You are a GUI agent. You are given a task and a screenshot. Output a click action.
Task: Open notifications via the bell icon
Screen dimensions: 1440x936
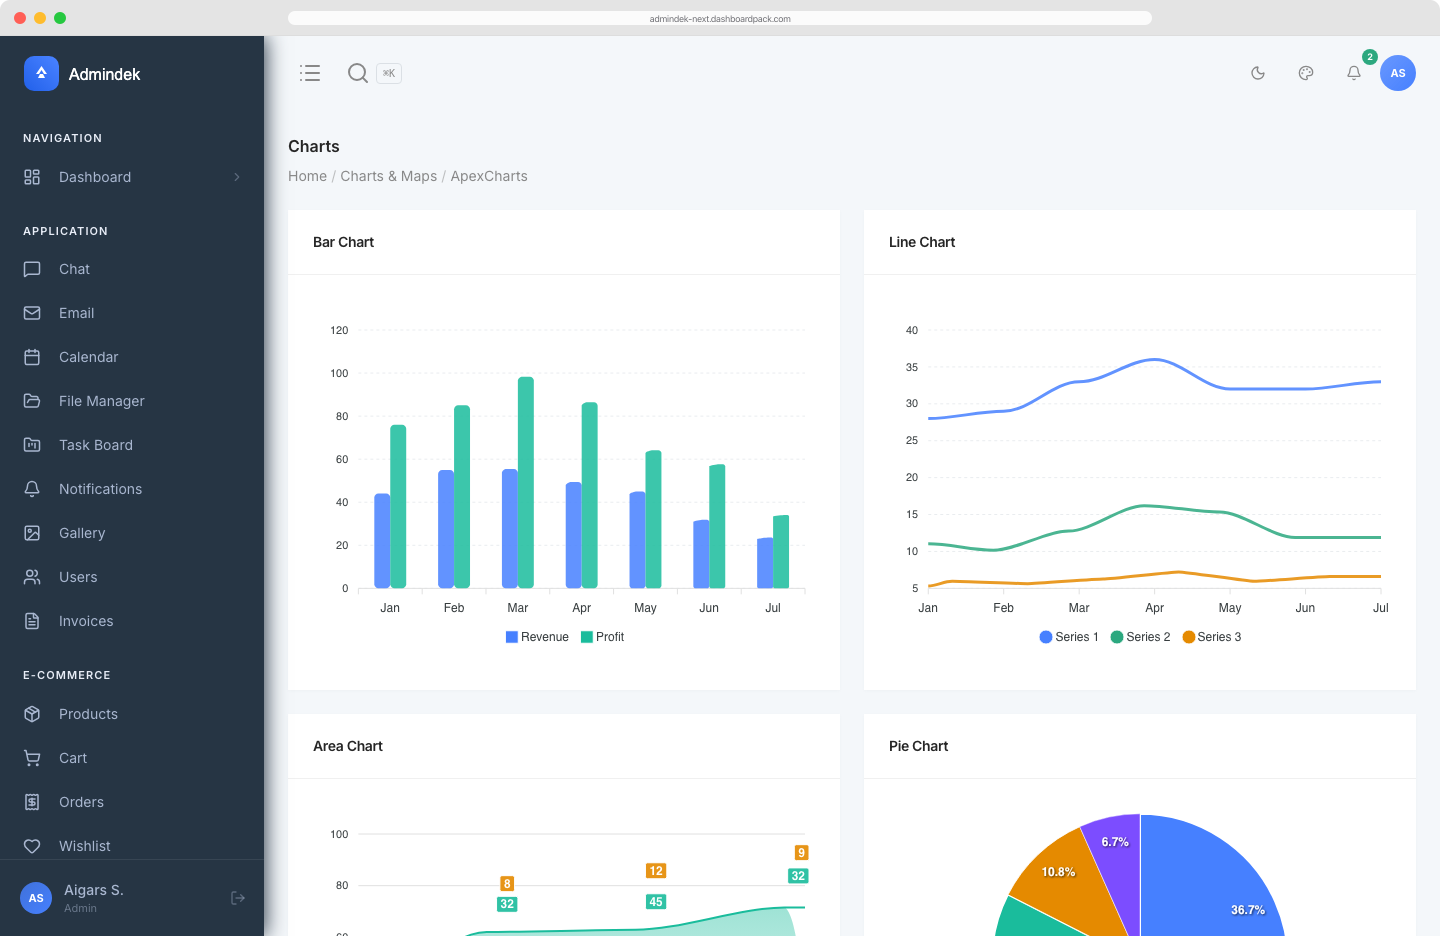click(1353, 73)
